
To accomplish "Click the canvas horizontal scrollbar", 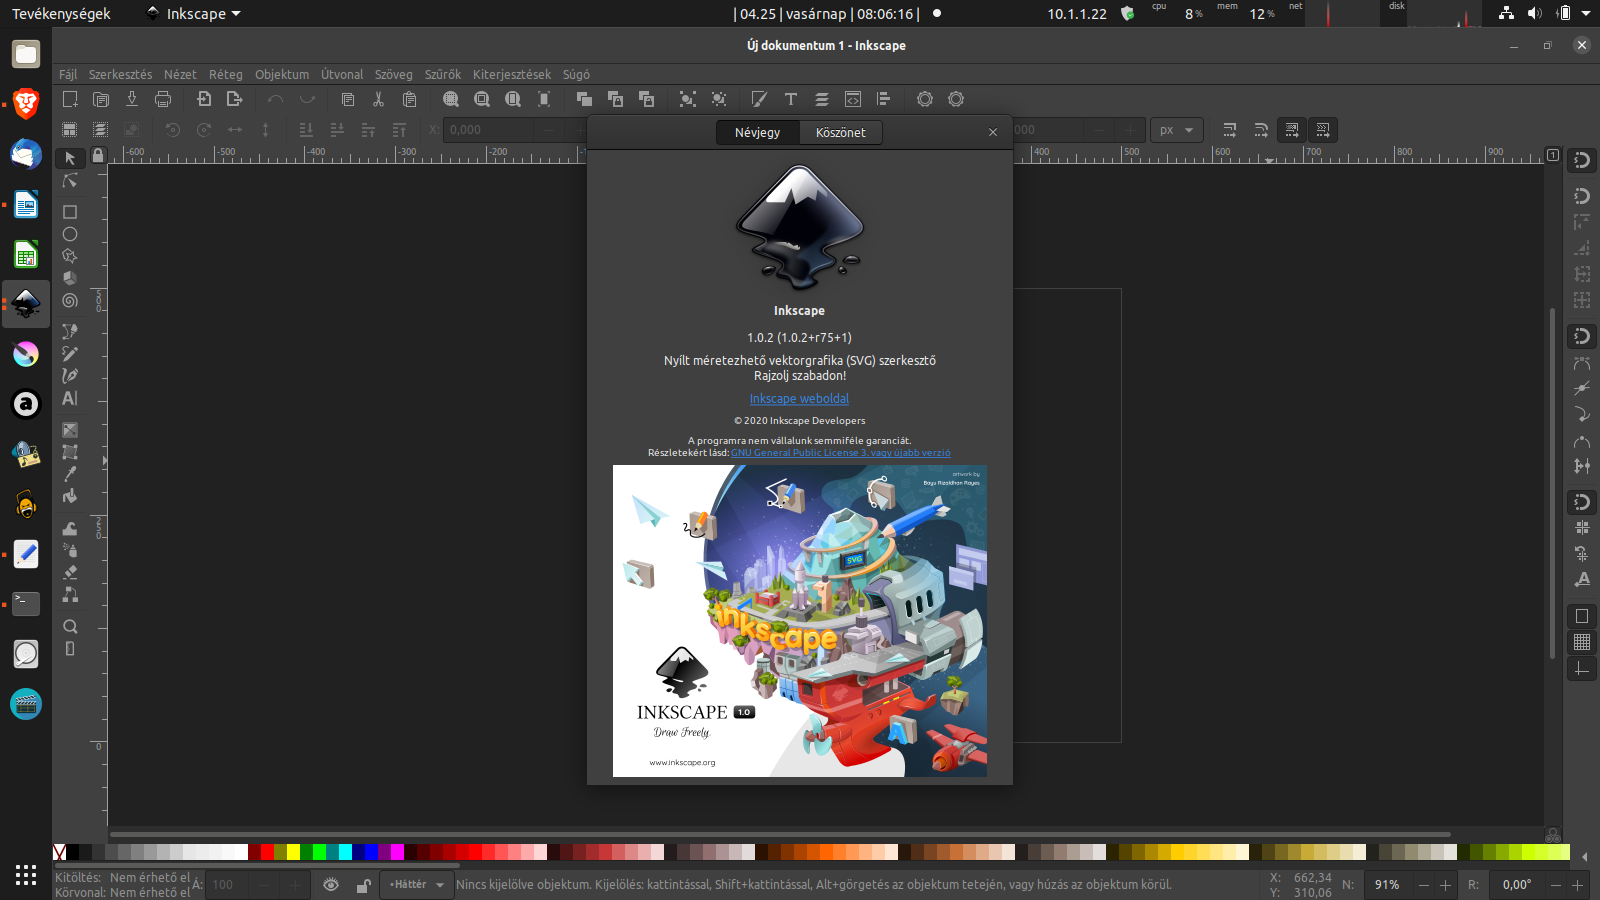I will [x=780, y=834].
